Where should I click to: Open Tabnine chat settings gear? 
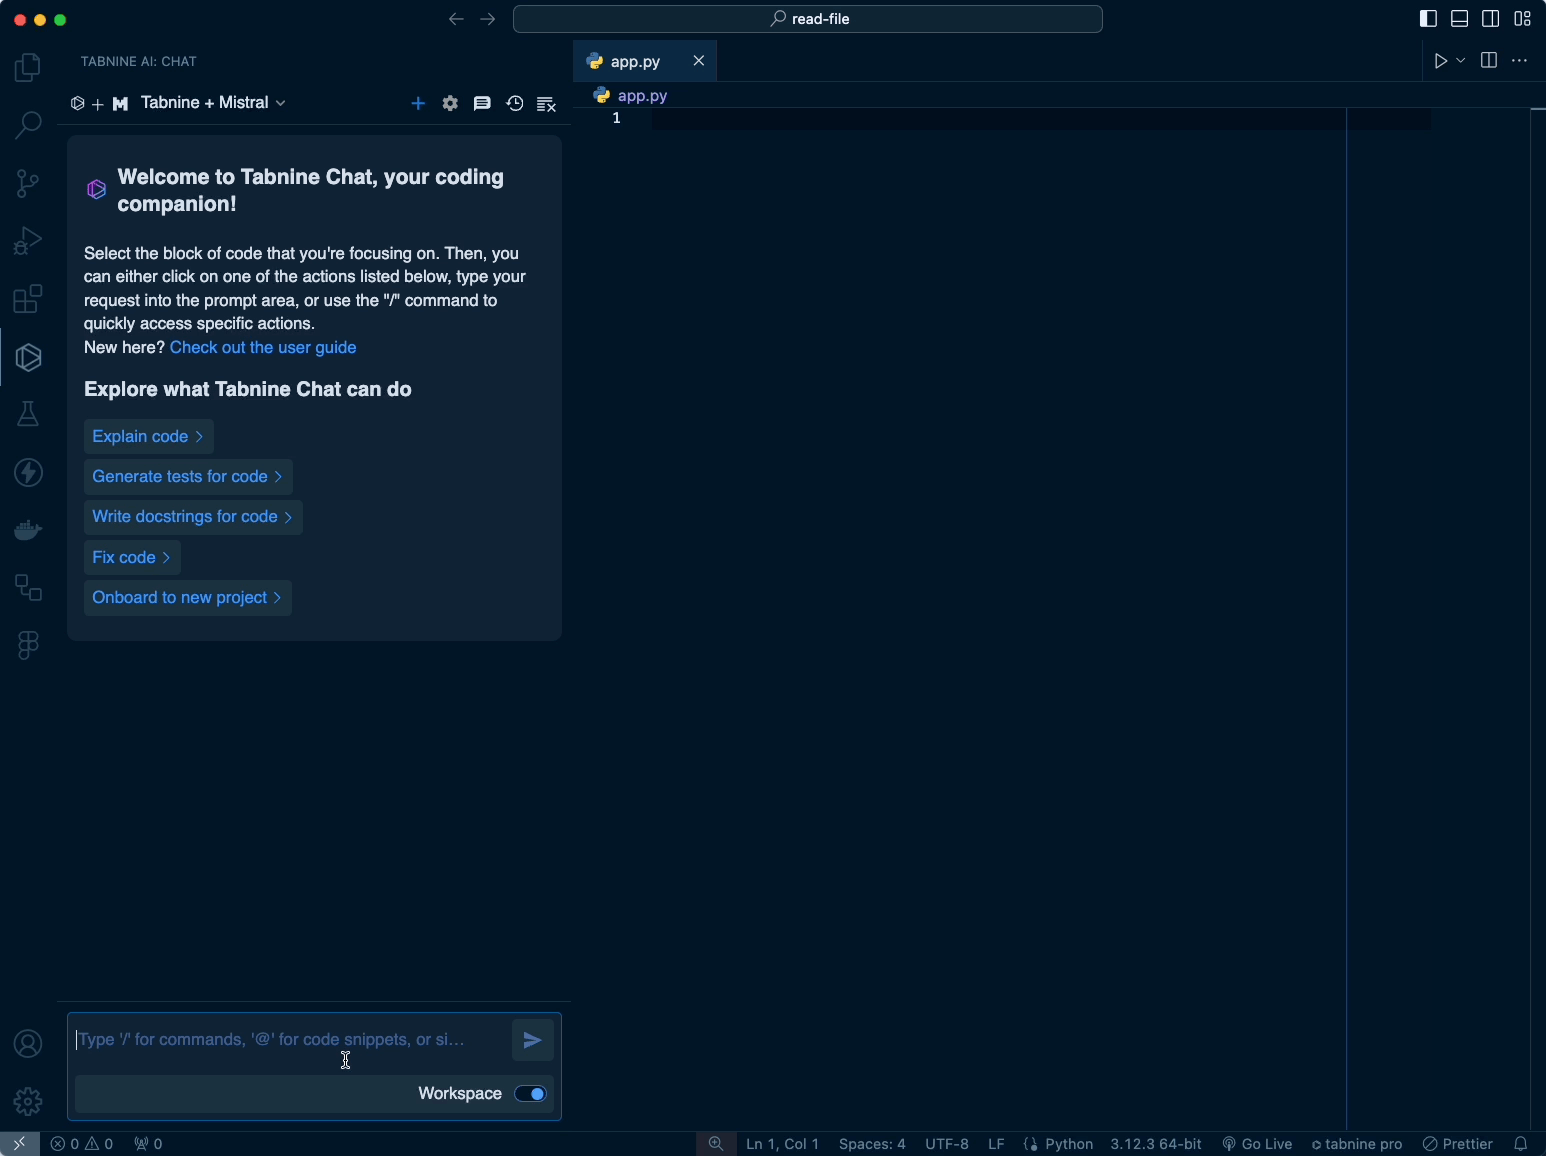click(x=450, y=103)
